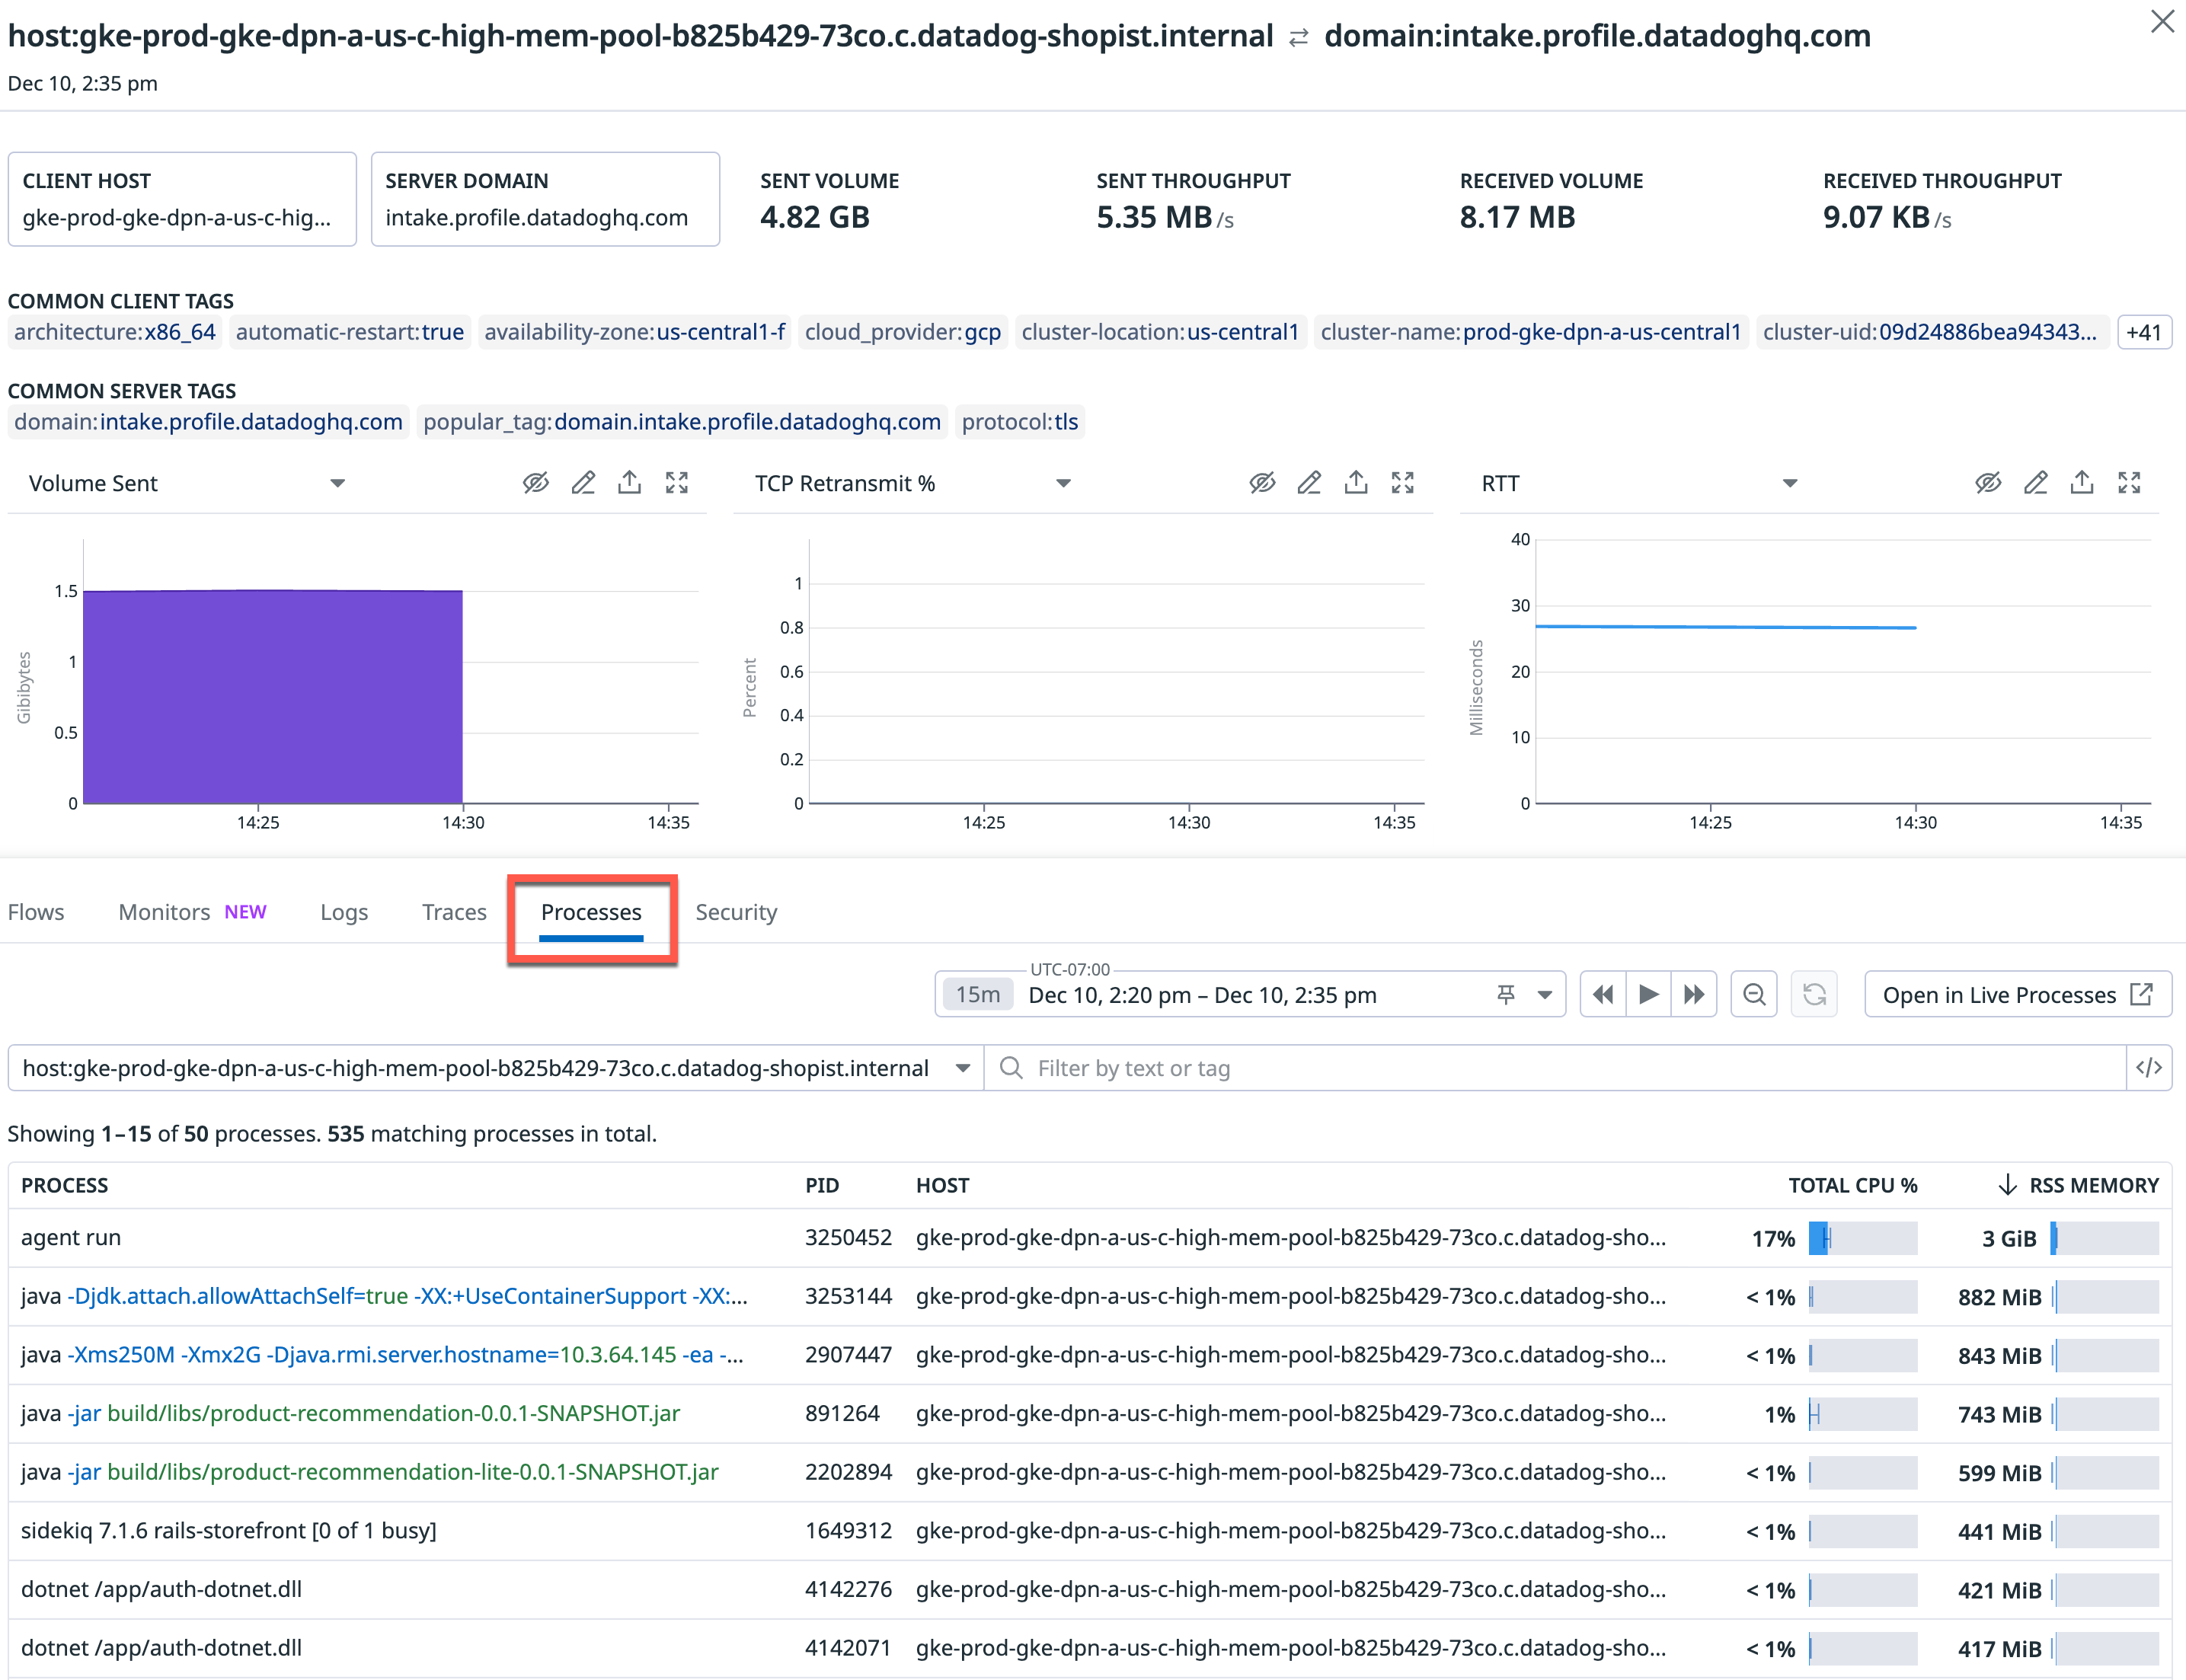Zoom out the processes time range
The image size is (2186, 1680).
tap(1753, 994)
